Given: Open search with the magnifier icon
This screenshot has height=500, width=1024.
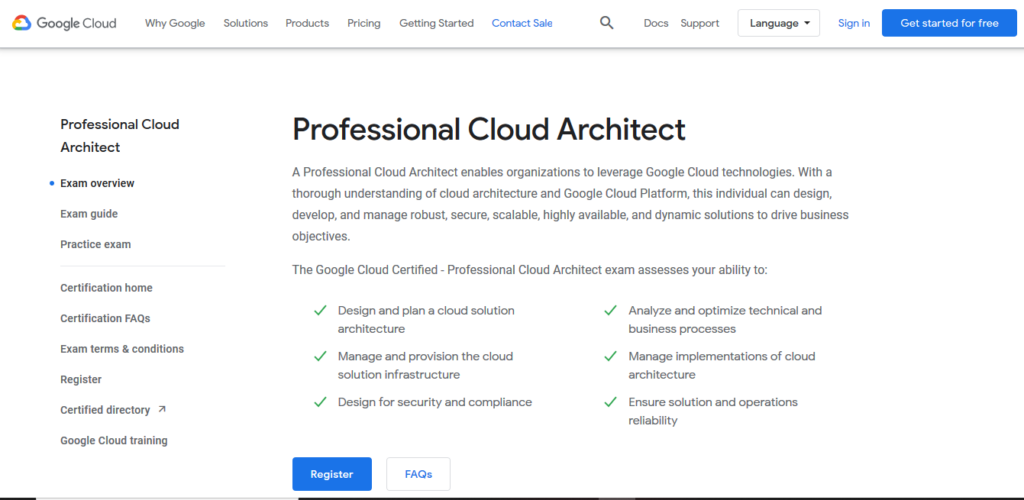Looking at the screenshot, I should [x=607, y=23].
